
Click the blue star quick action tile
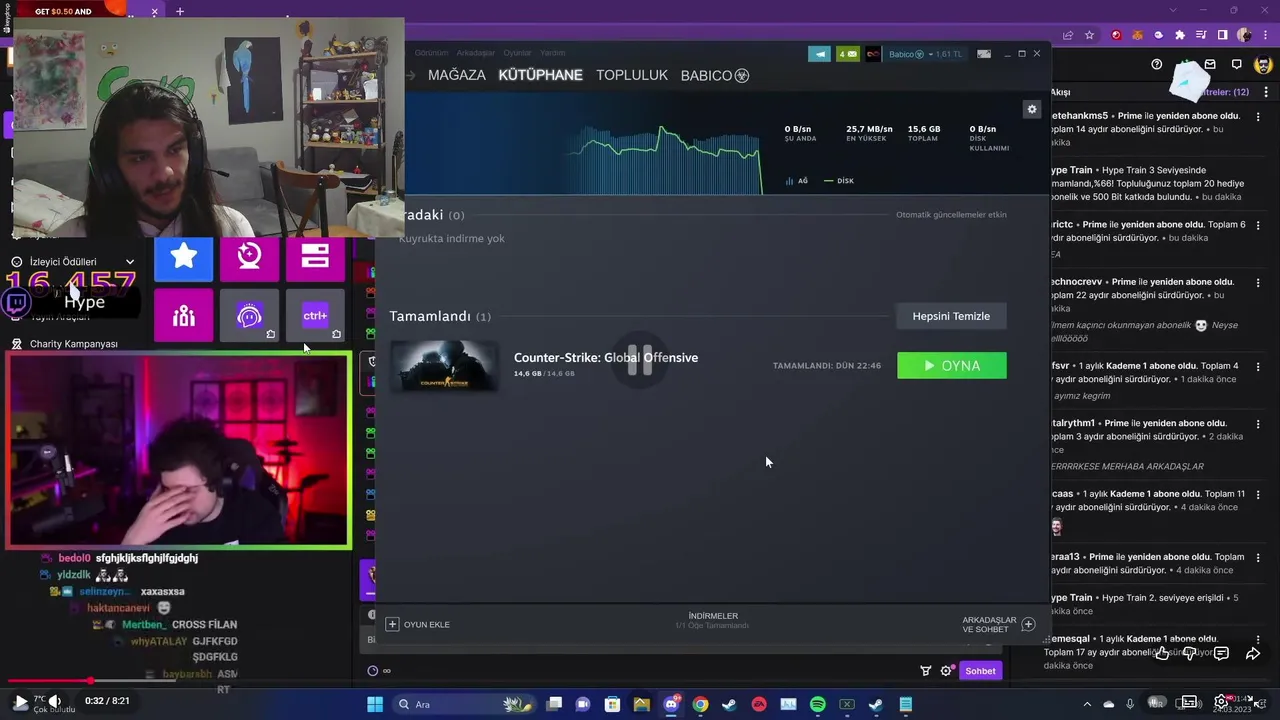[x=184, y=256]
